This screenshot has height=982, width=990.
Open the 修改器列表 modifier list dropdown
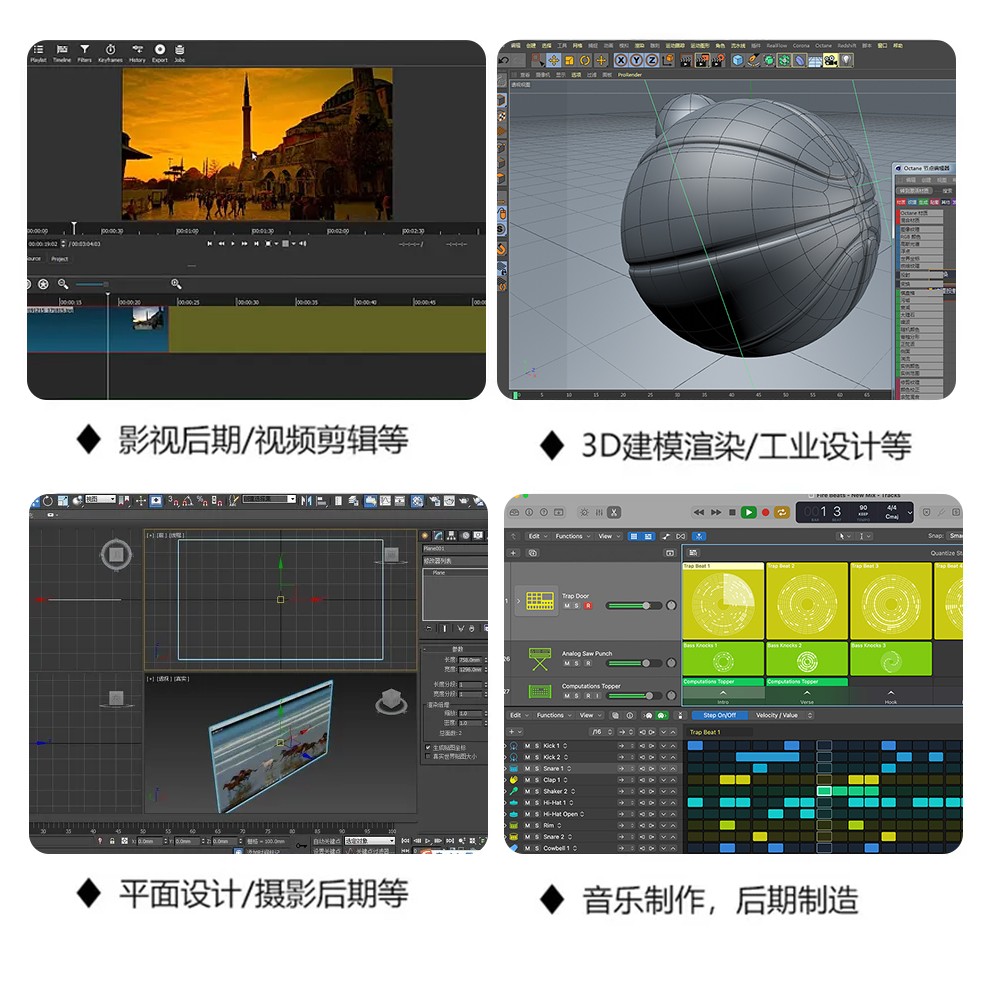click(x=455, y=561)
